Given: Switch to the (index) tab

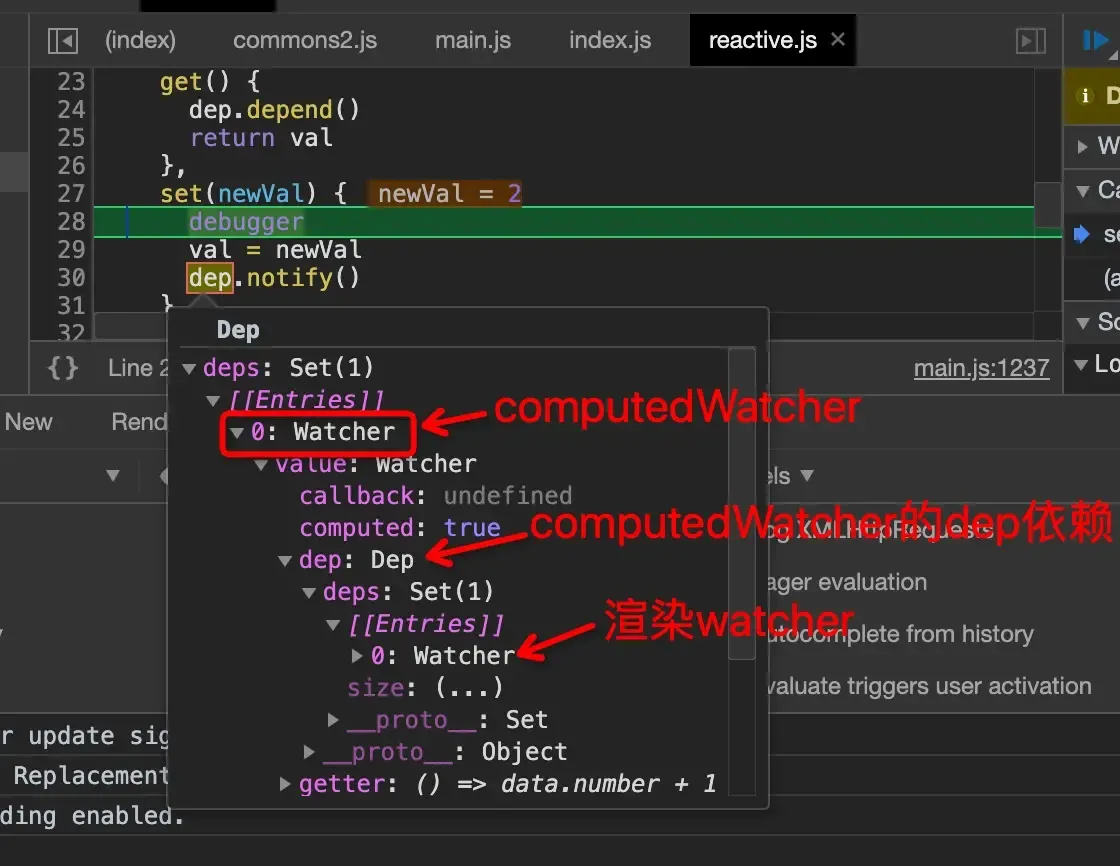Looking at the screenshot, I should (x=140, y=40).
